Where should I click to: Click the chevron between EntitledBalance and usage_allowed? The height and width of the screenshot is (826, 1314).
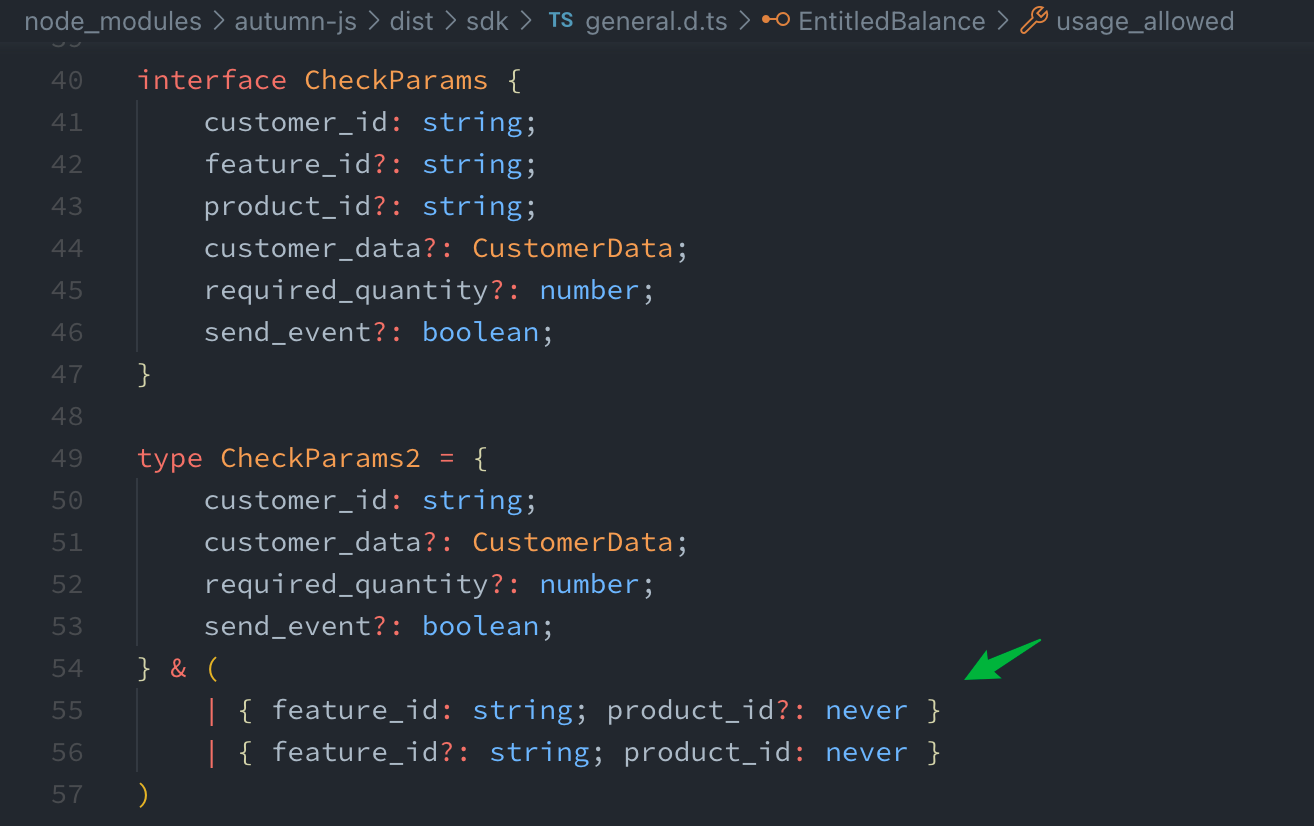coord(1003,21)
